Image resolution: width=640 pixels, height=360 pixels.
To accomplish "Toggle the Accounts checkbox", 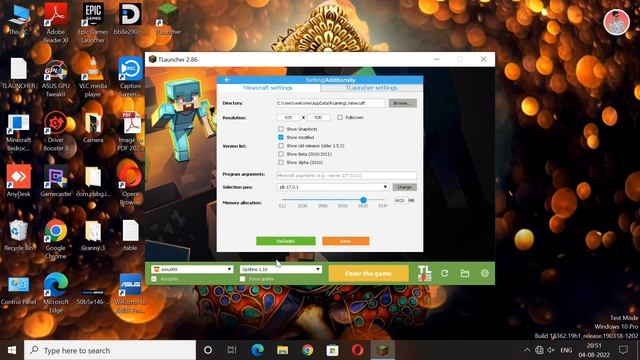I will coord(154,279).
